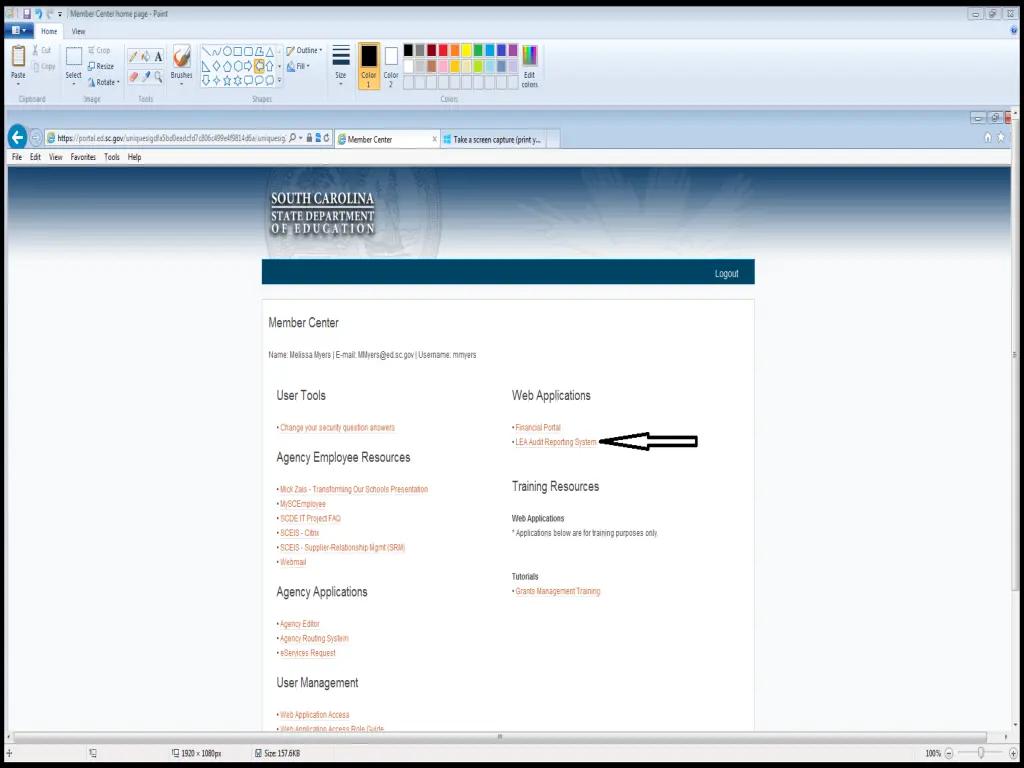The height and width of the screenshot is (768, 1024).
Task: Select the Text tool
Action: [x=158, y=57]
